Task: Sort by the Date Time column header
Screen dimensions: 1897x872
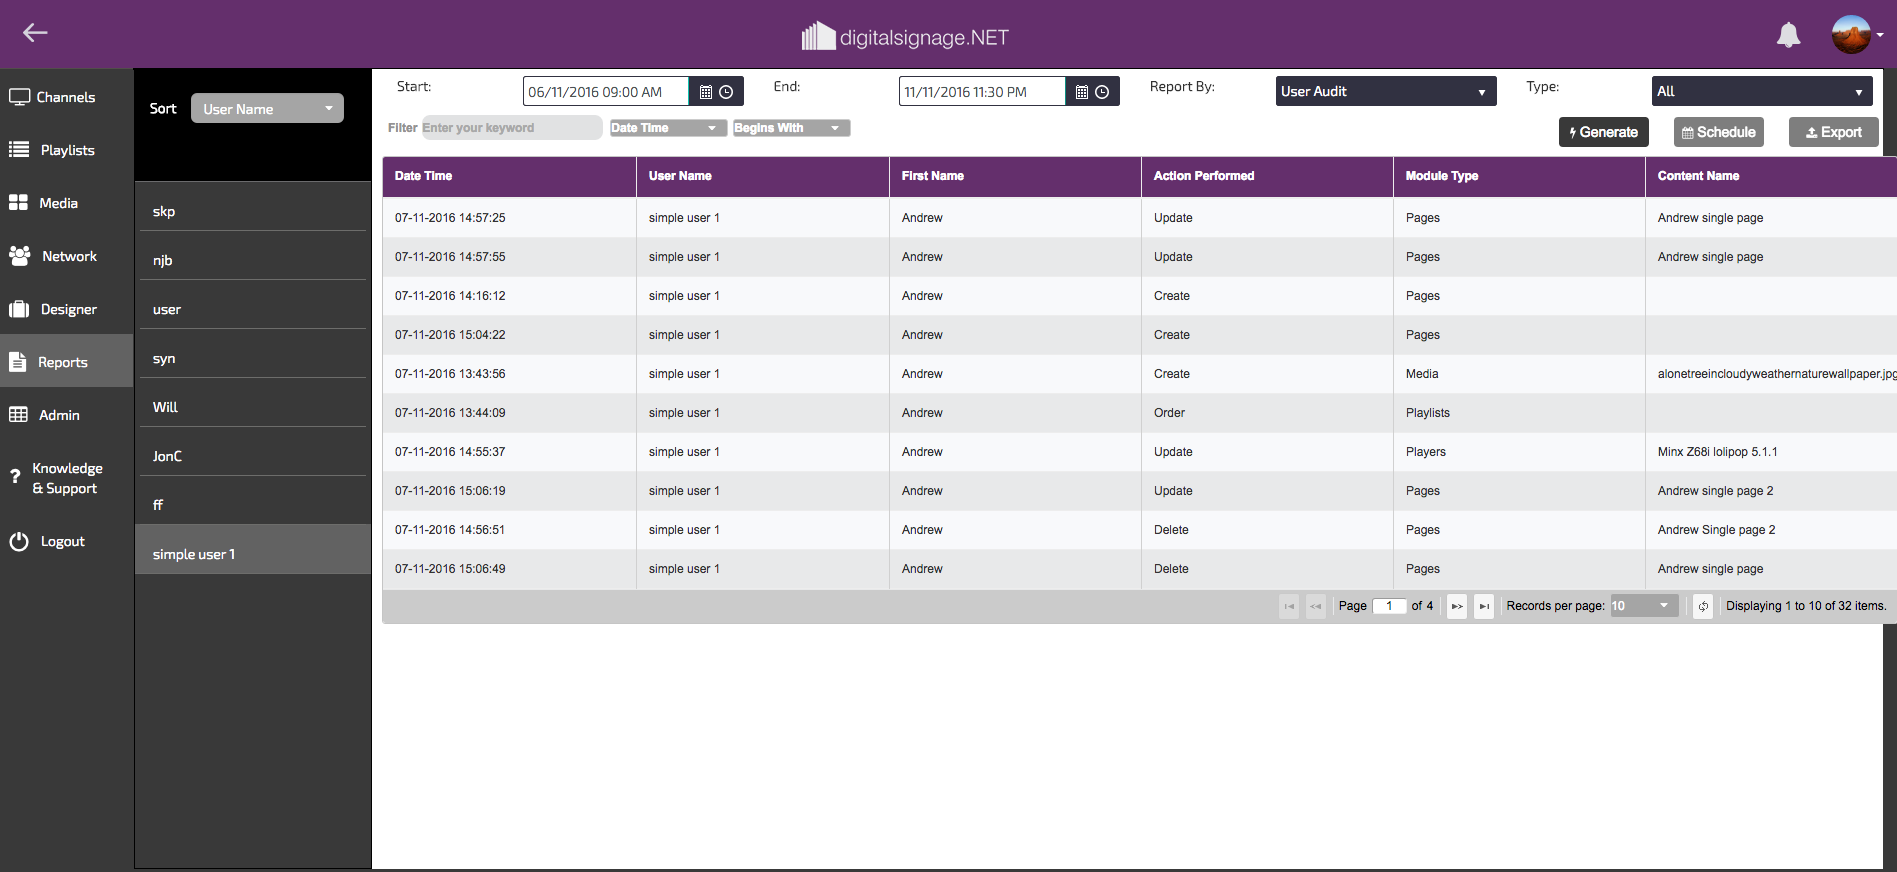Action: tap(509, 176)
